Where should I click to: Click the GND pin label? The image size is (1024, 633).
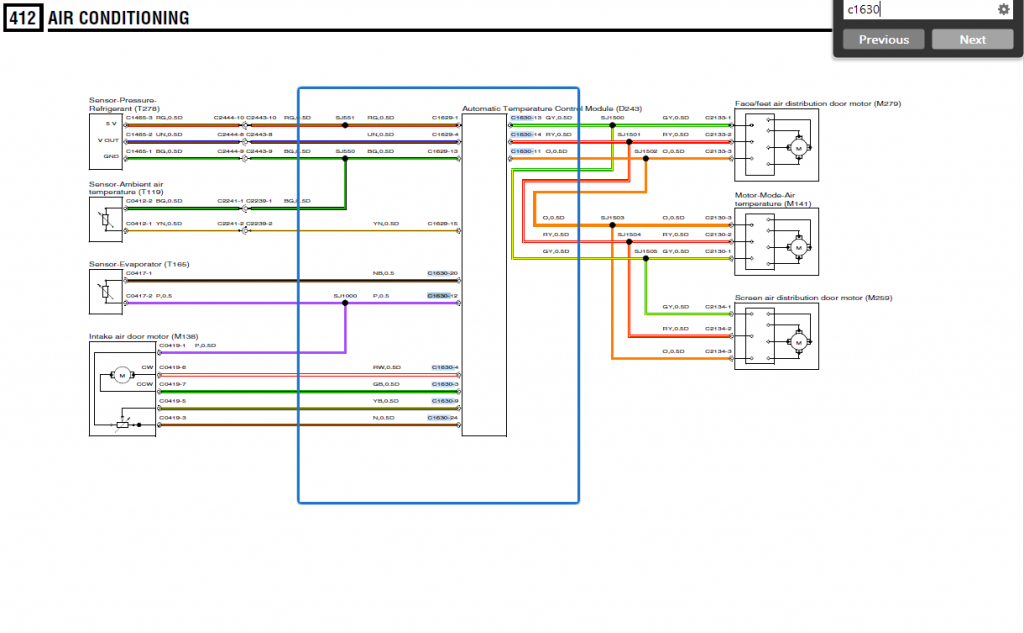[111, 156]
